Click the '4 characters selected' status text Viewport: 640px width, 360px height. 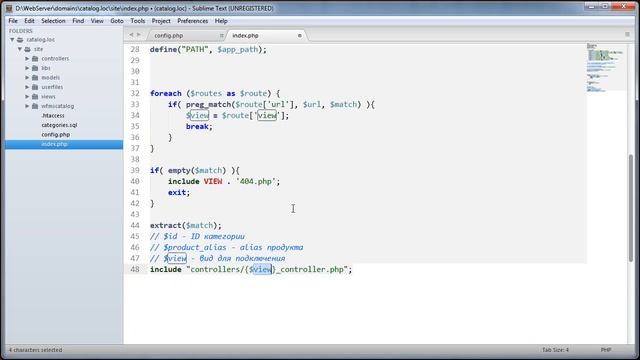pos(36,350)
